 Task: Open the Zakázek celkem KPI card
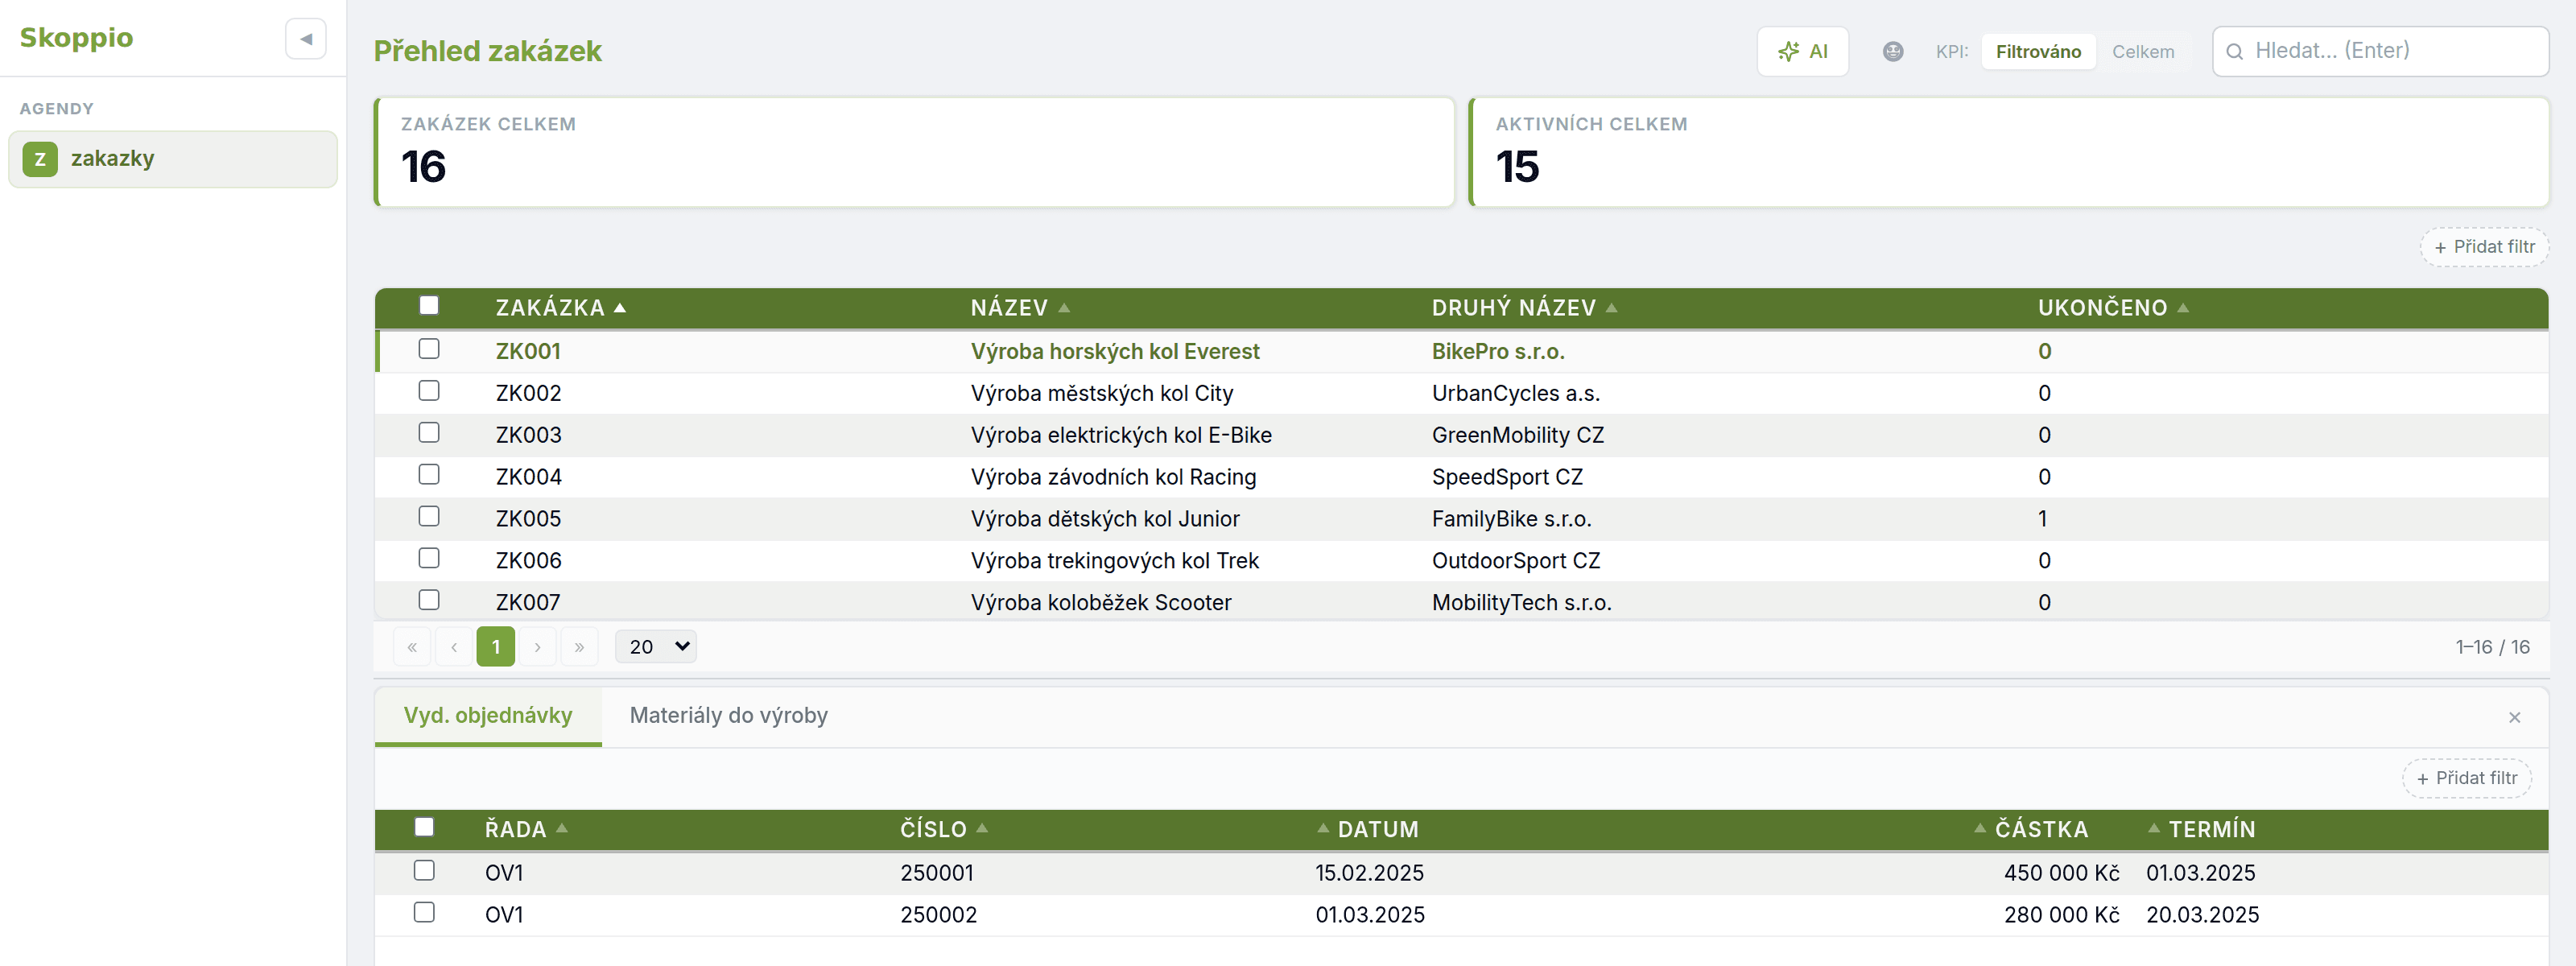[x=914, y=152]
